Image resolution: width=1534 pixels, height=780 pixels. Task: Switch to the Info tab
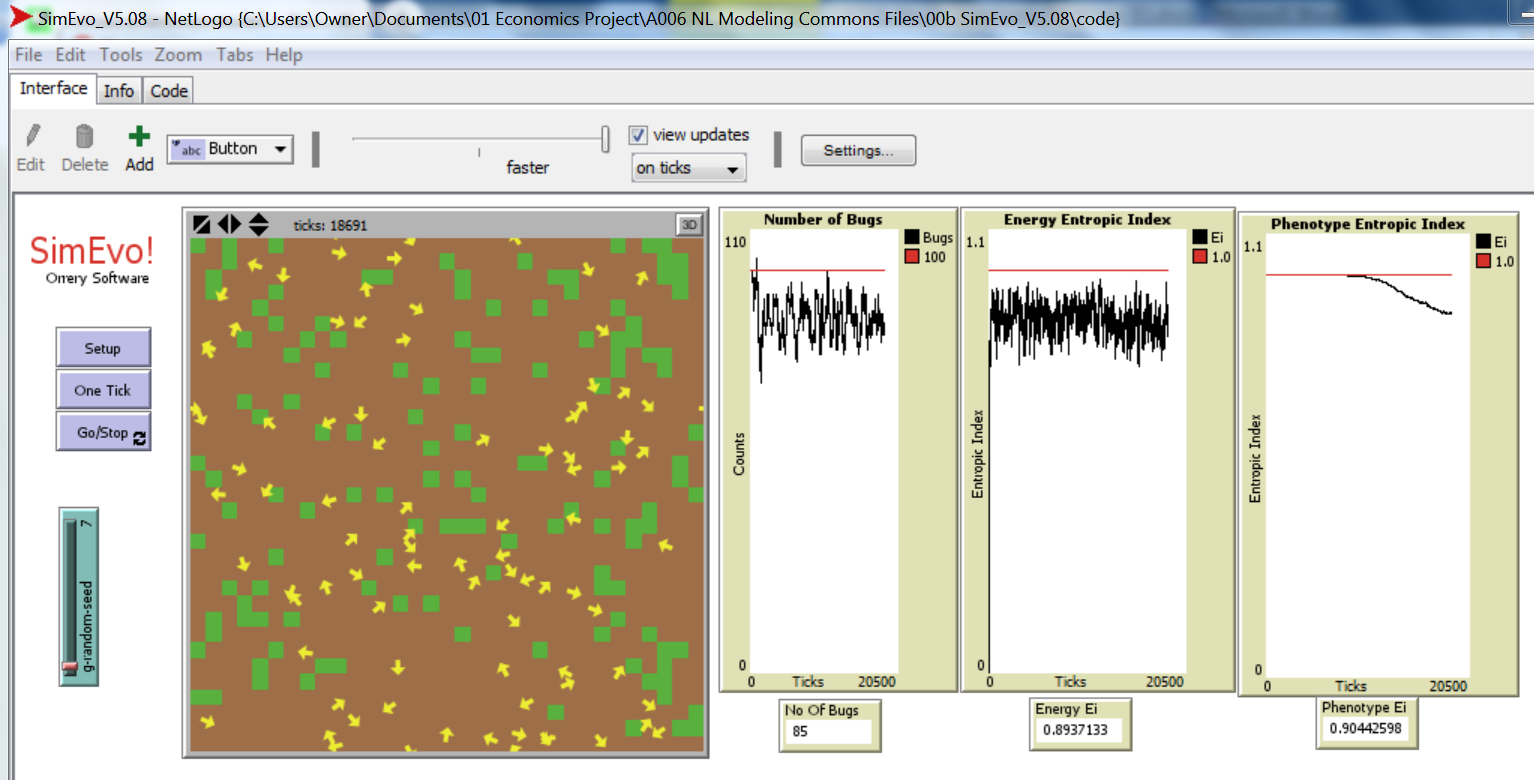(119, 90)
